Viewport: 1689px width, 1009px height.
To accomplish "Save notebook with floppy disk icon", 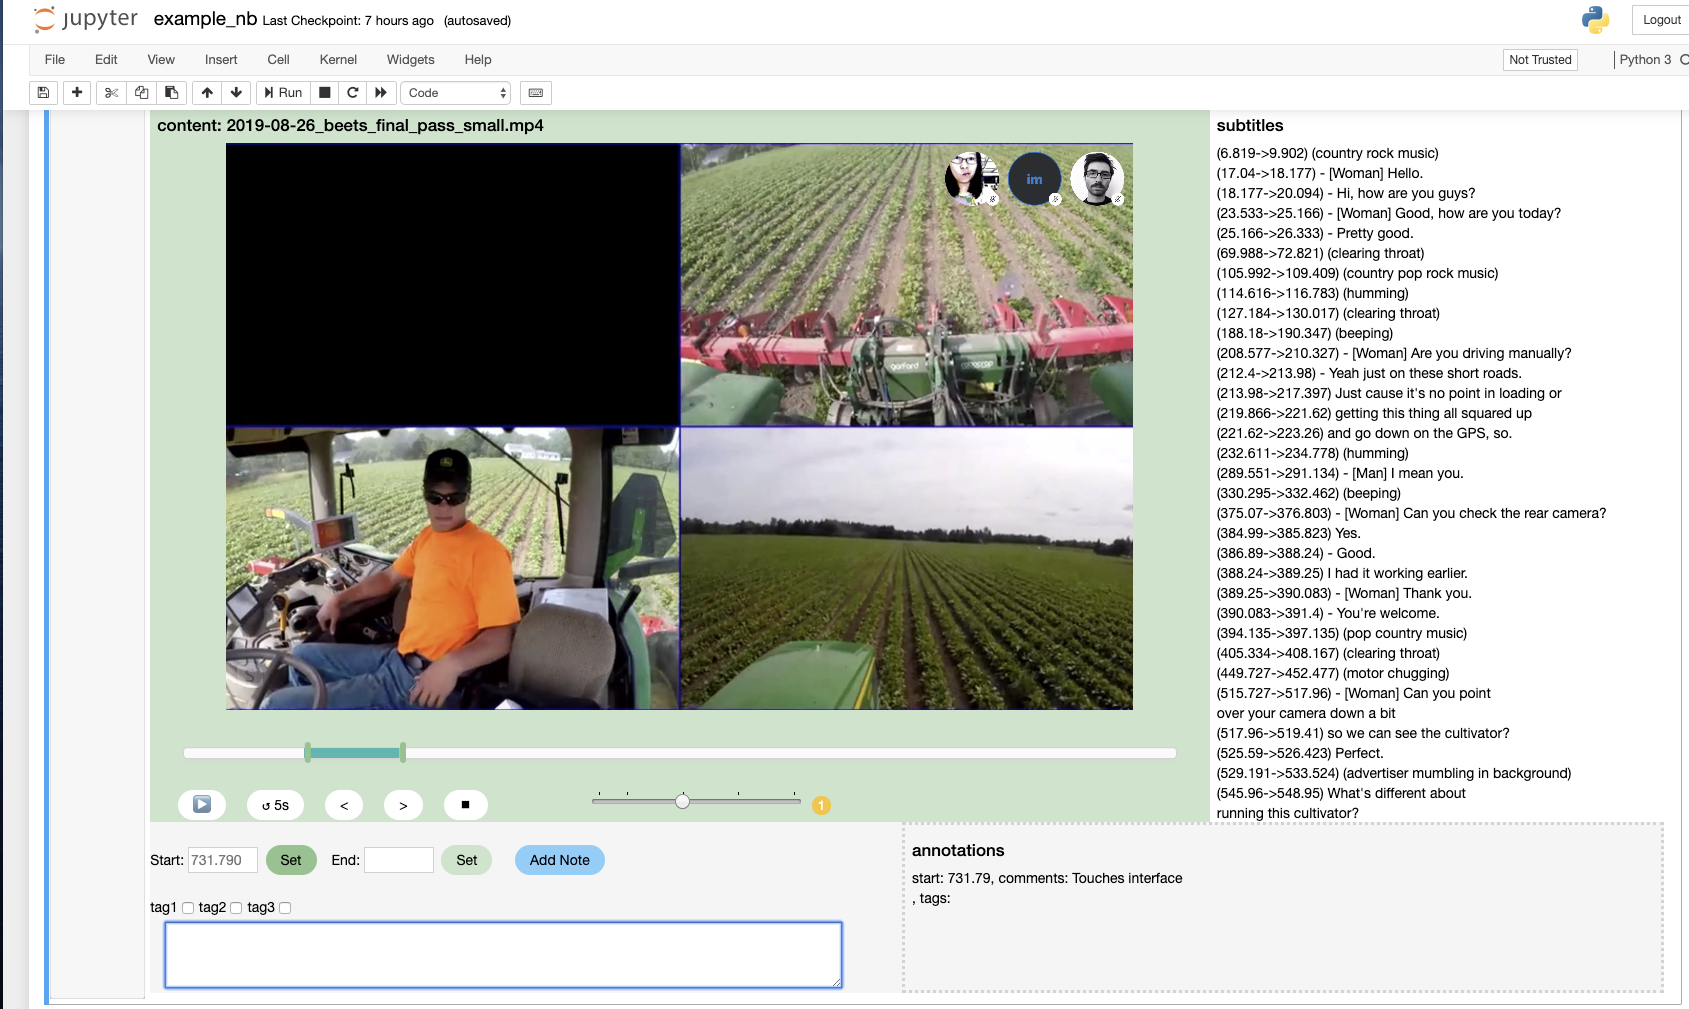I will 43,93.
